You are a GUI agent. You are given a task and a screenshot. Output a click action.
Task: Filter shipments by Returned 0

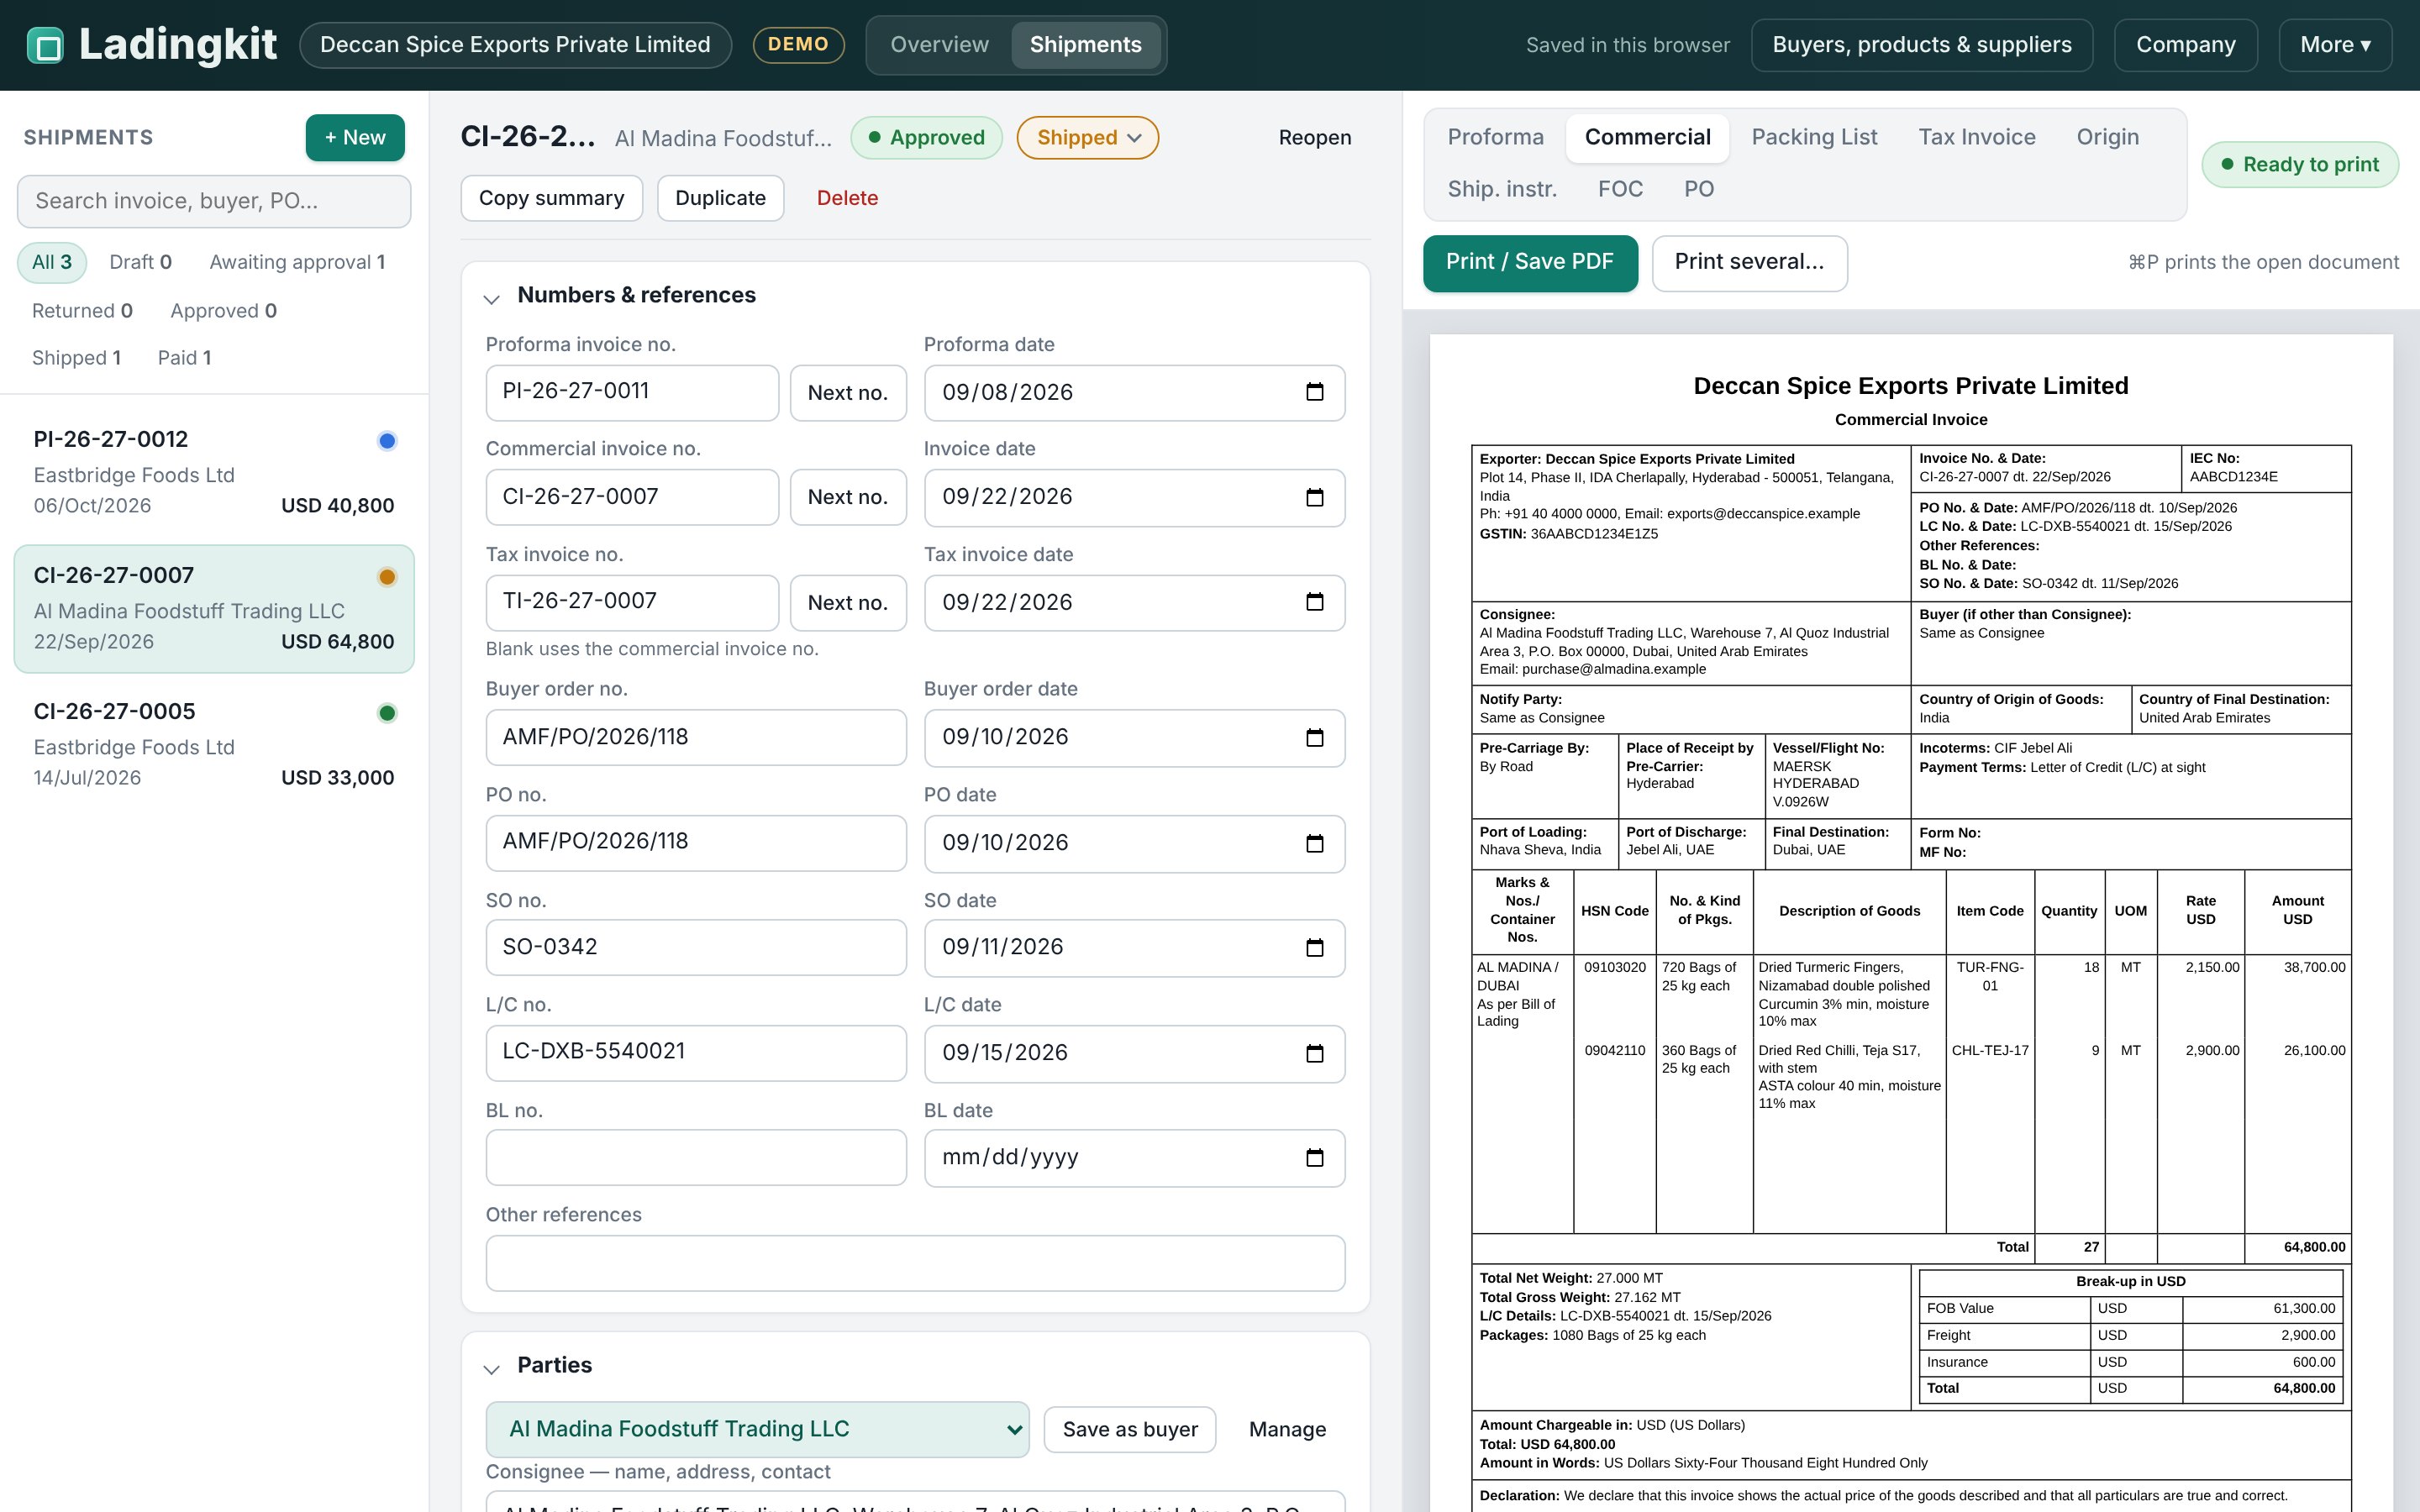(82, 311)
